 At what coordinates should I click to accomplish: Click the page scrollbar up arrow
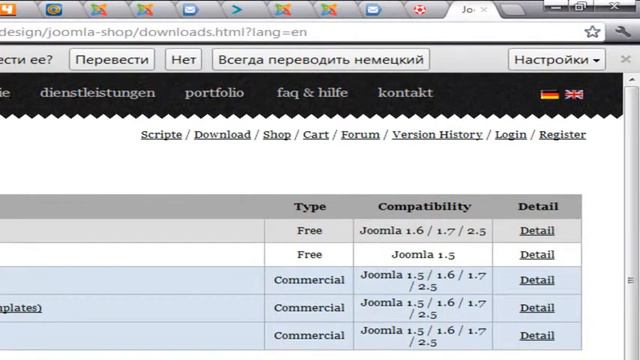point(632,80)
